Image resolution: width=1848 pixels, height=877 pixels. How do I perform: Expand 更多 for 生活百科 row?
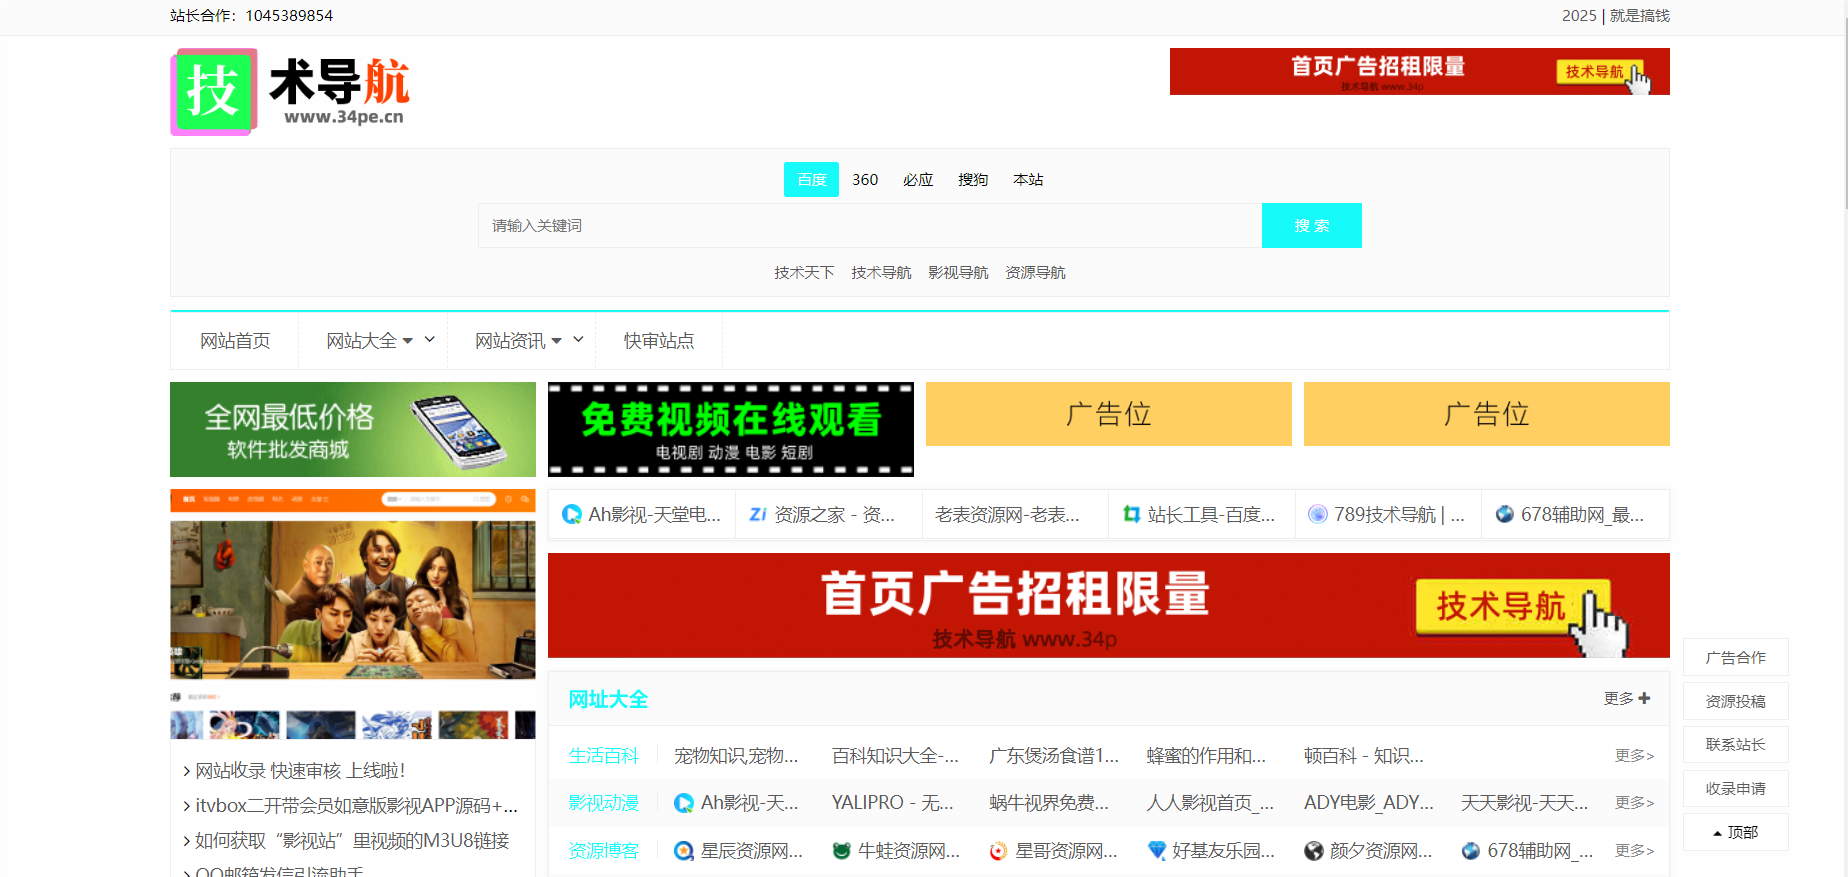[1634, 756]
